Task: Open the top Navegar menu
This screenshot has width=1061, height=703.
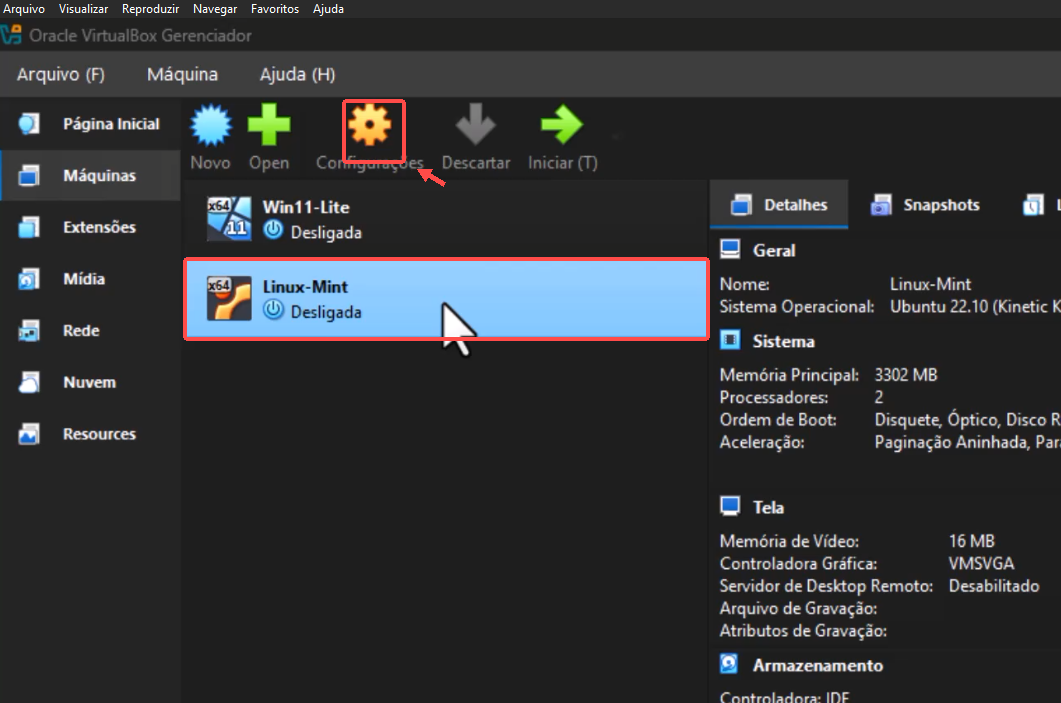Action: pos(215,9)
